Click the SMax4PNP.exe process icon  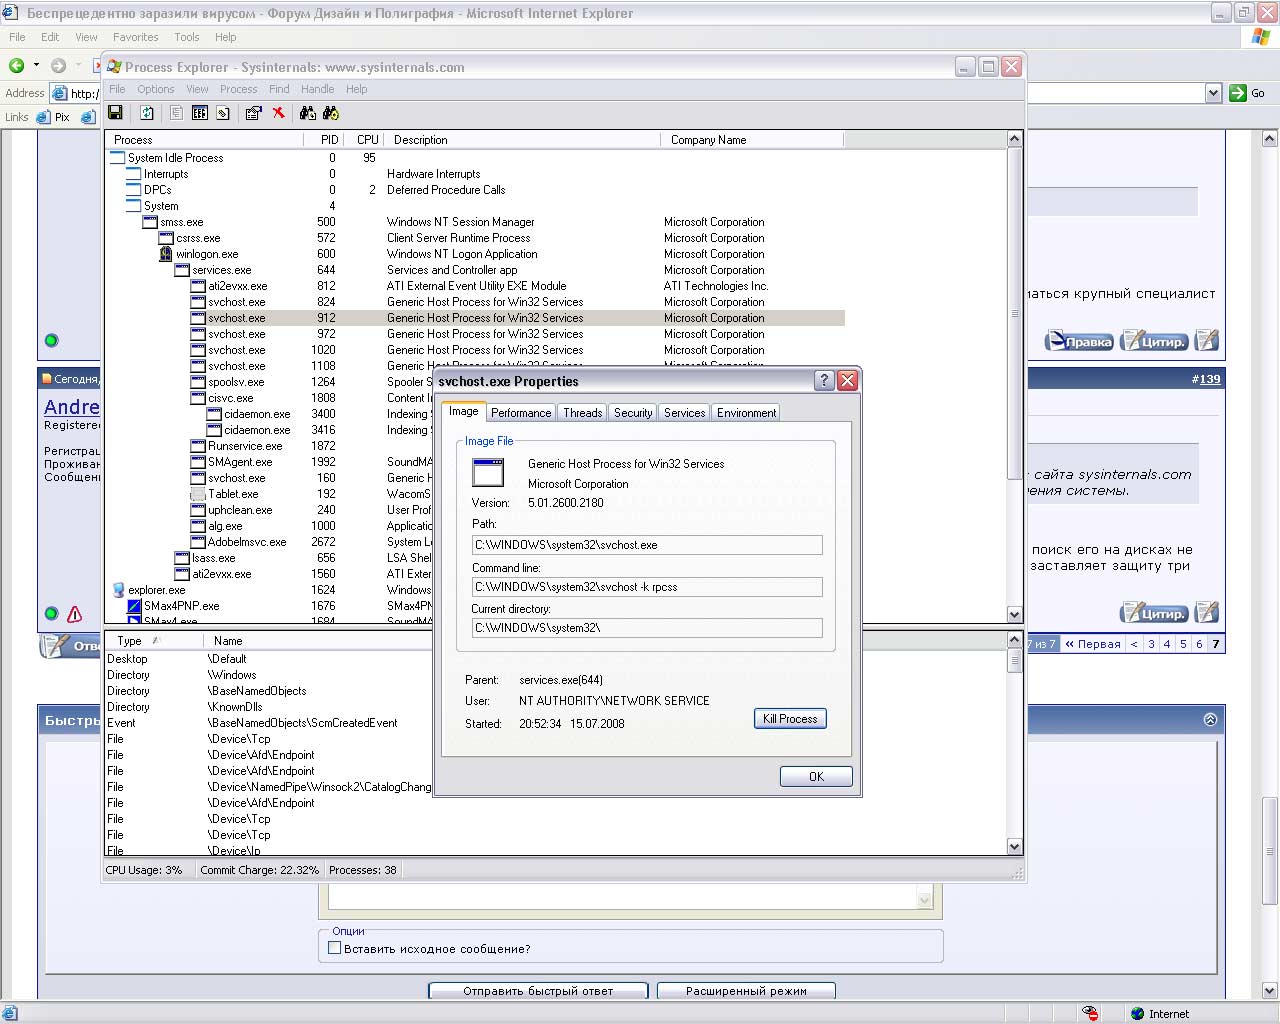point(134,606)
